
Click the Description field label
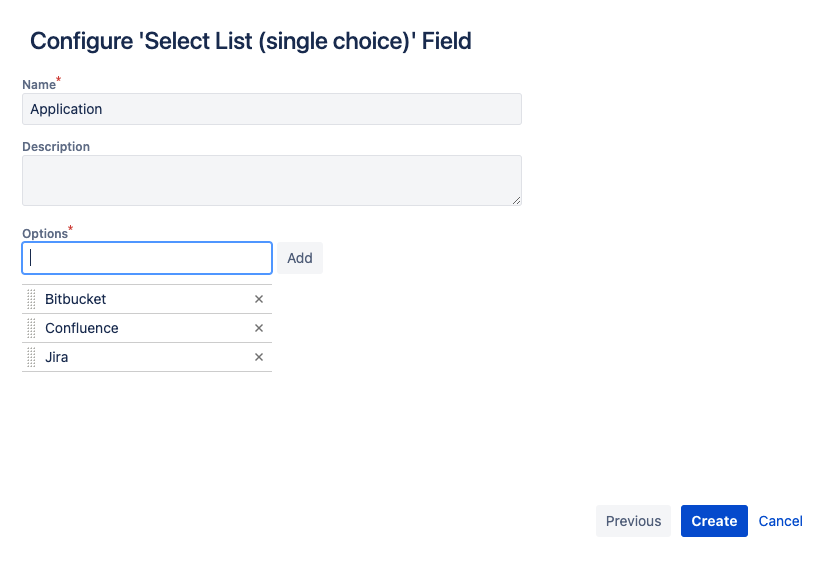56,147
